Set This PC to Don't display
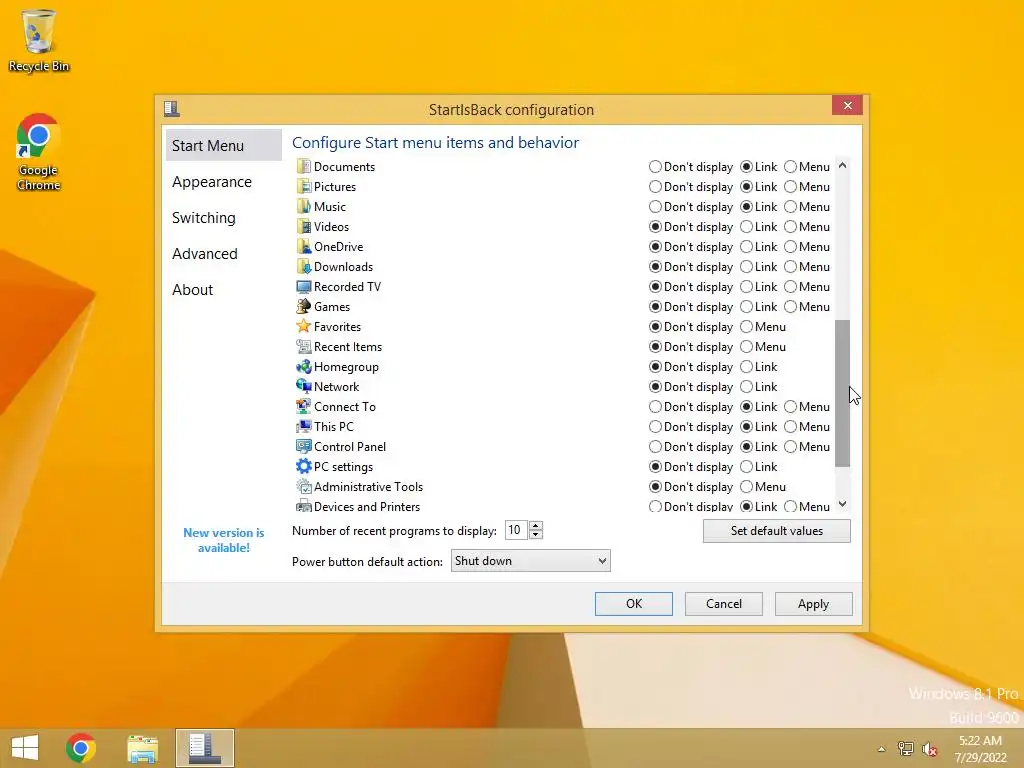1024x768 pixels. [655, 426]
